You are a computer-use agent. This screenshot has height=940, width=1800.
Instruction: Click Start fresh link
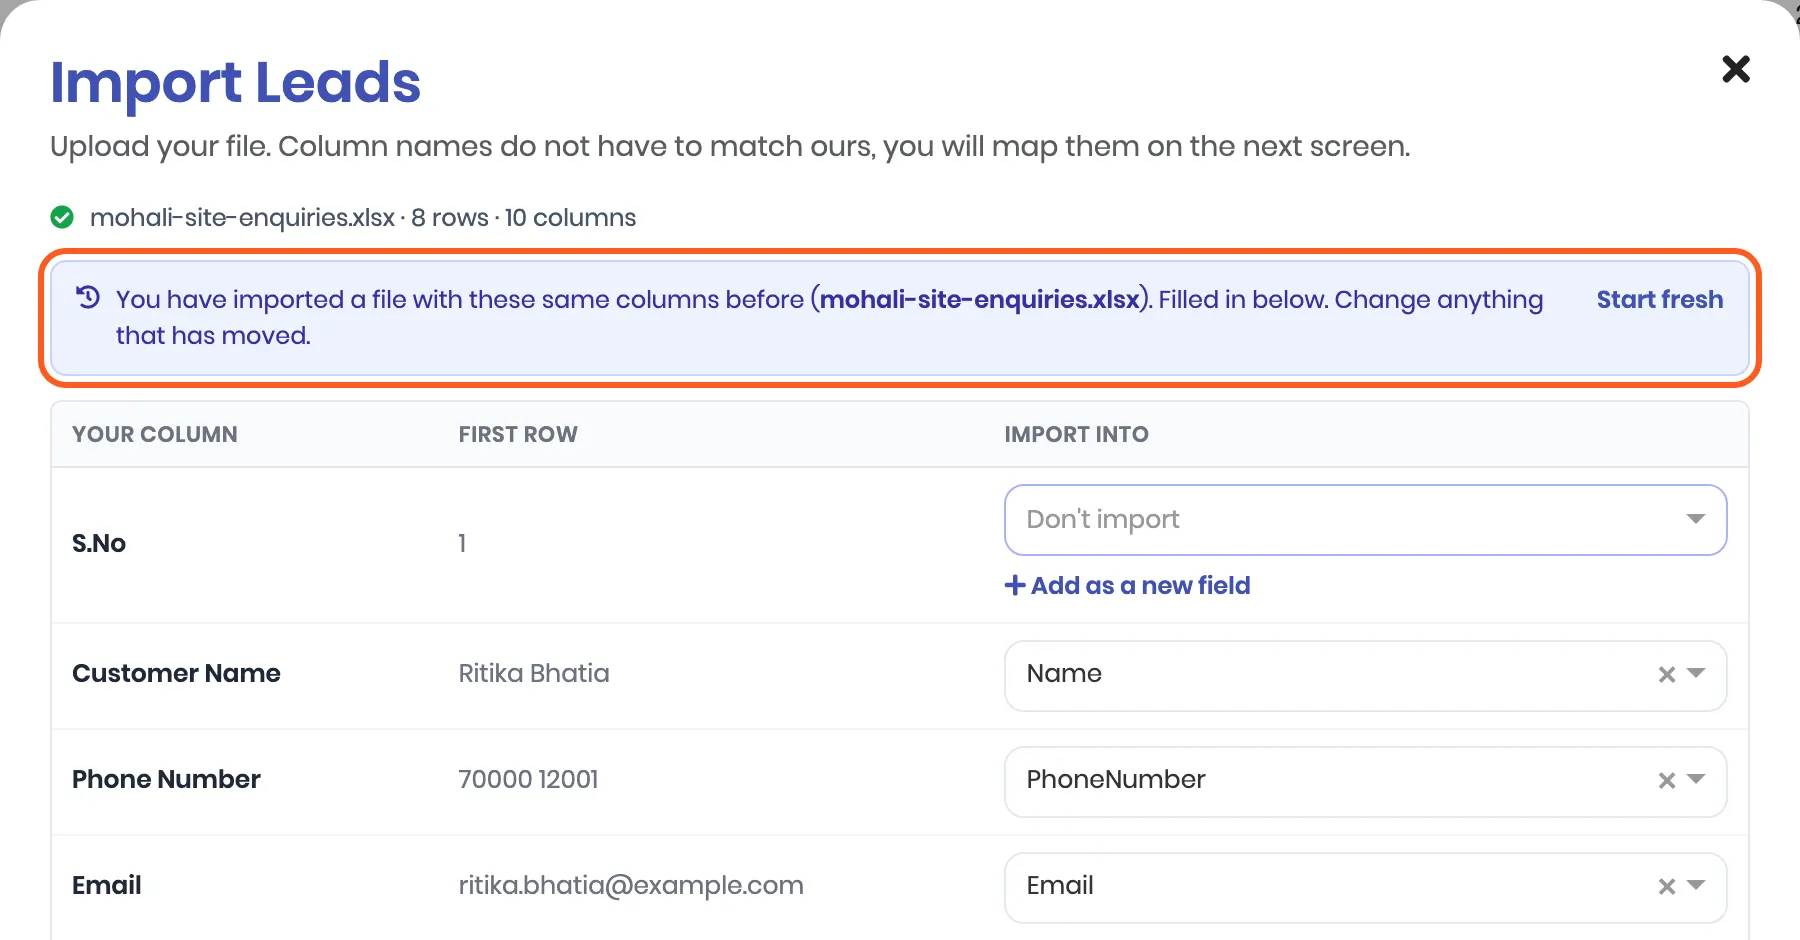coord(1659,299)
